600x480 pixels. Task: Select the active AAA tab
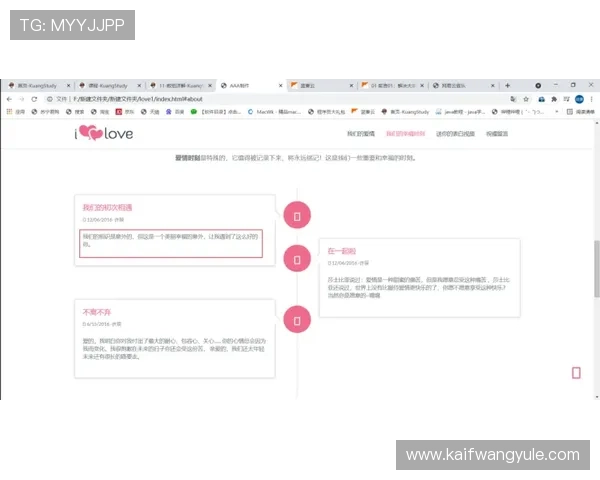point(251,85)
